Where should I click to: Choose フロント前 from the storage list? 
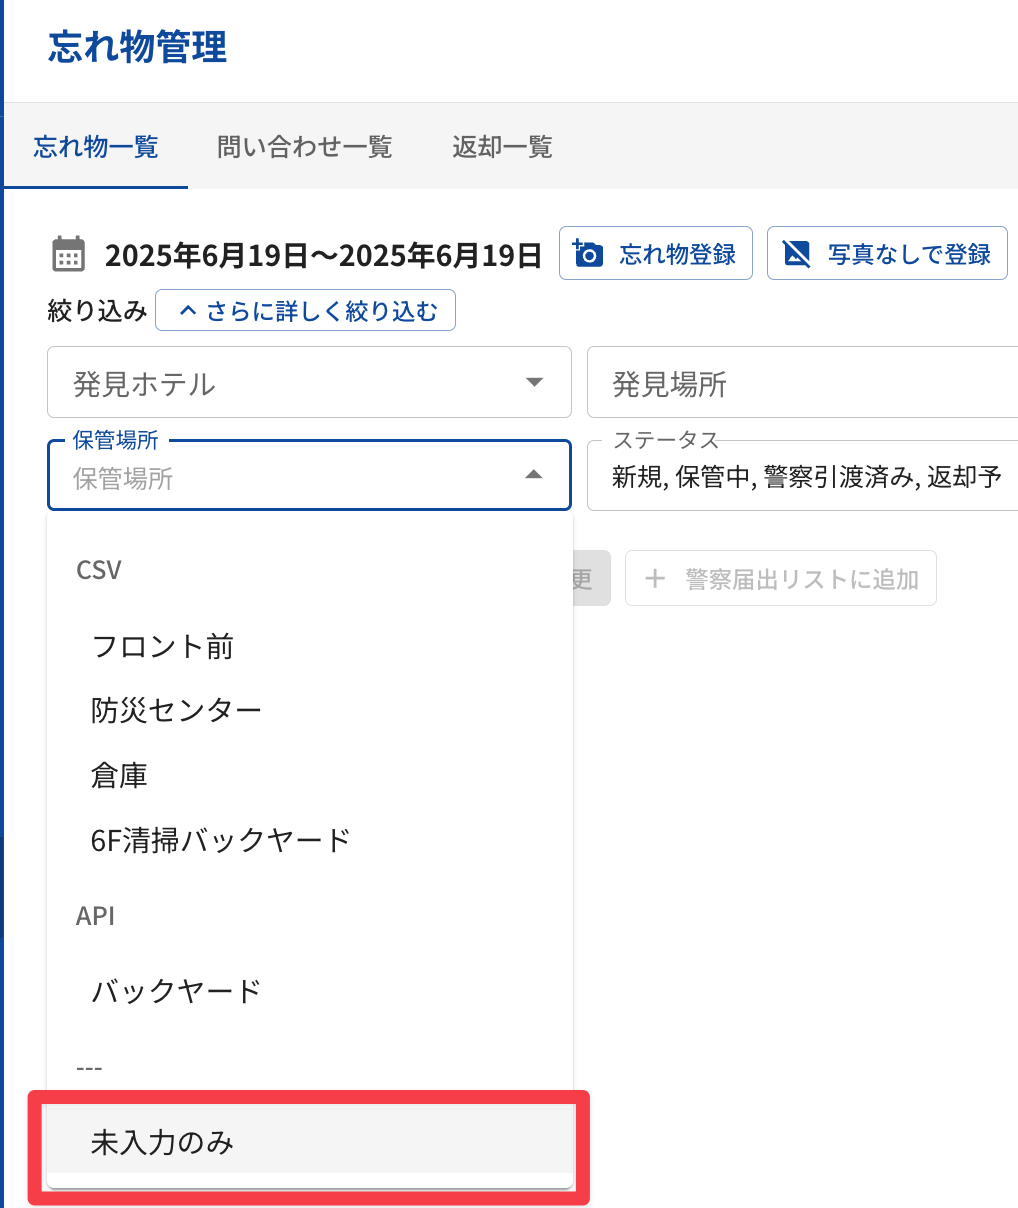point(163,647)
